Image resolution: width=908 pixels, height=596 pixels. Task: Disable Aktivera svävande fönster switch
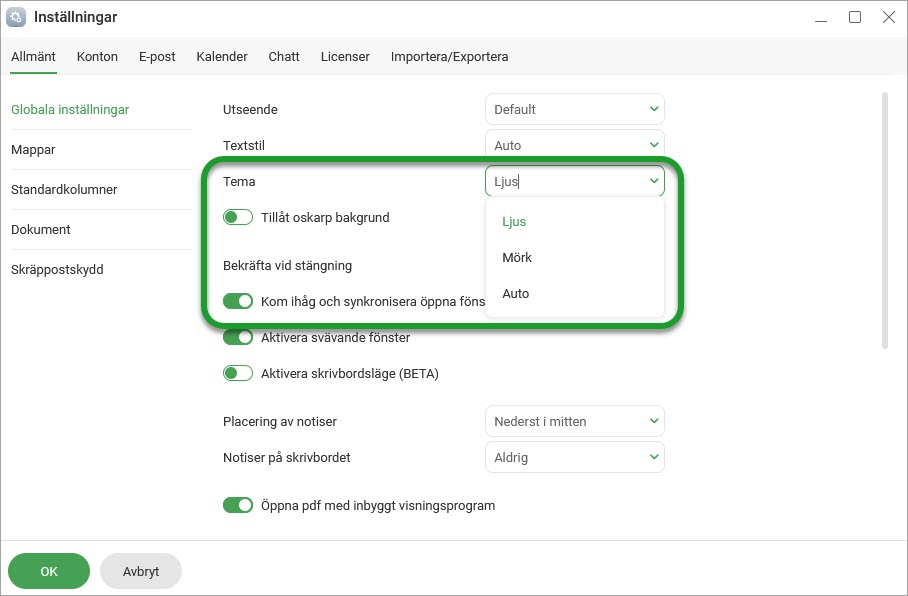click(238, 337)
